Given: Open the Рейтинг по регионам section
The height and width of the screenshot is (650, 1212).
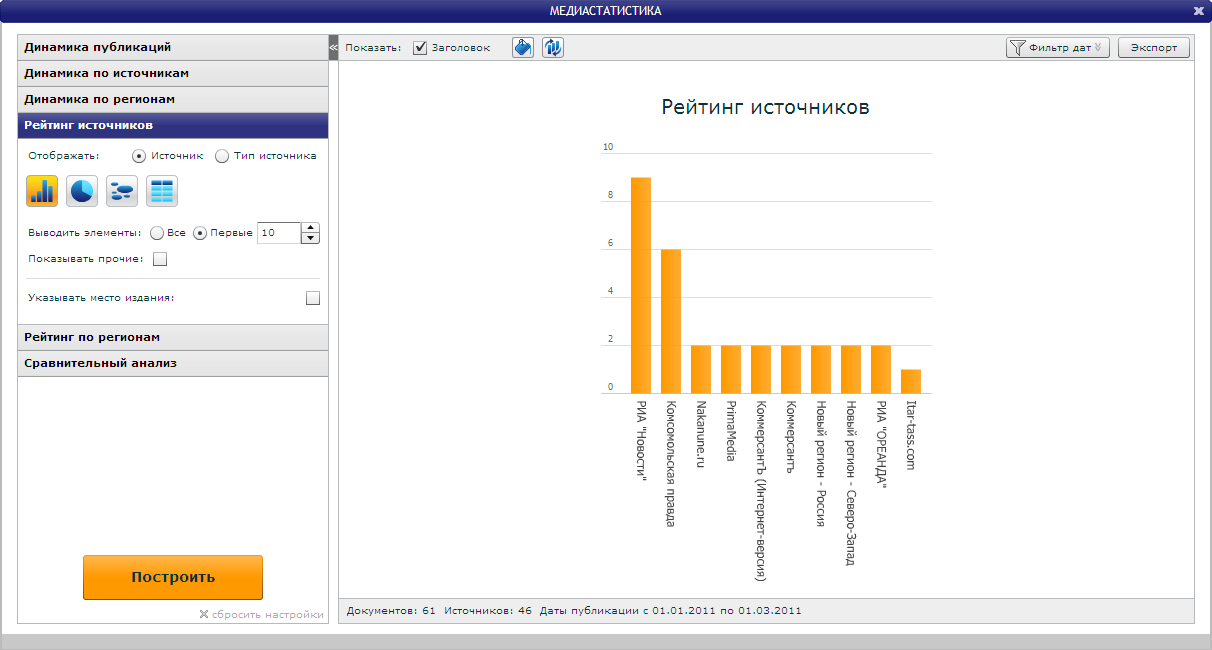Looking at the screenshot, I should click(173, 337).
